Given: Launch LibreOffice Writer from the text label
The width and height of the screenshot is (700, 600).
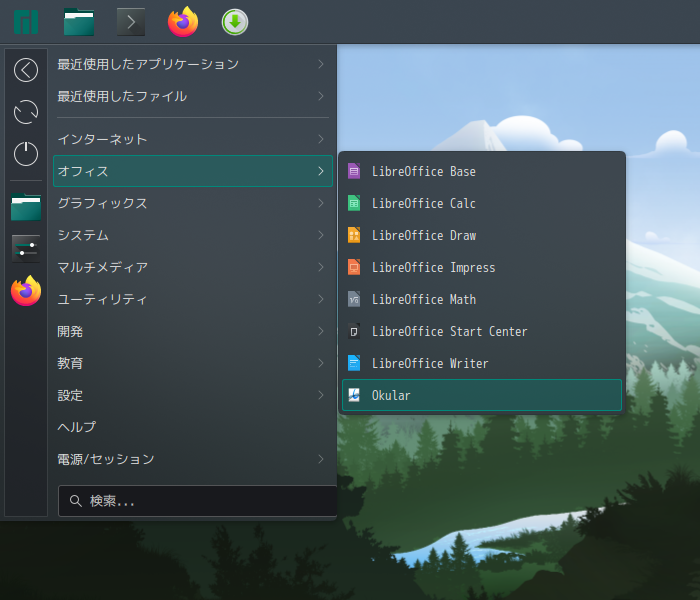Looking at the screenshot, I should (430, 363).
